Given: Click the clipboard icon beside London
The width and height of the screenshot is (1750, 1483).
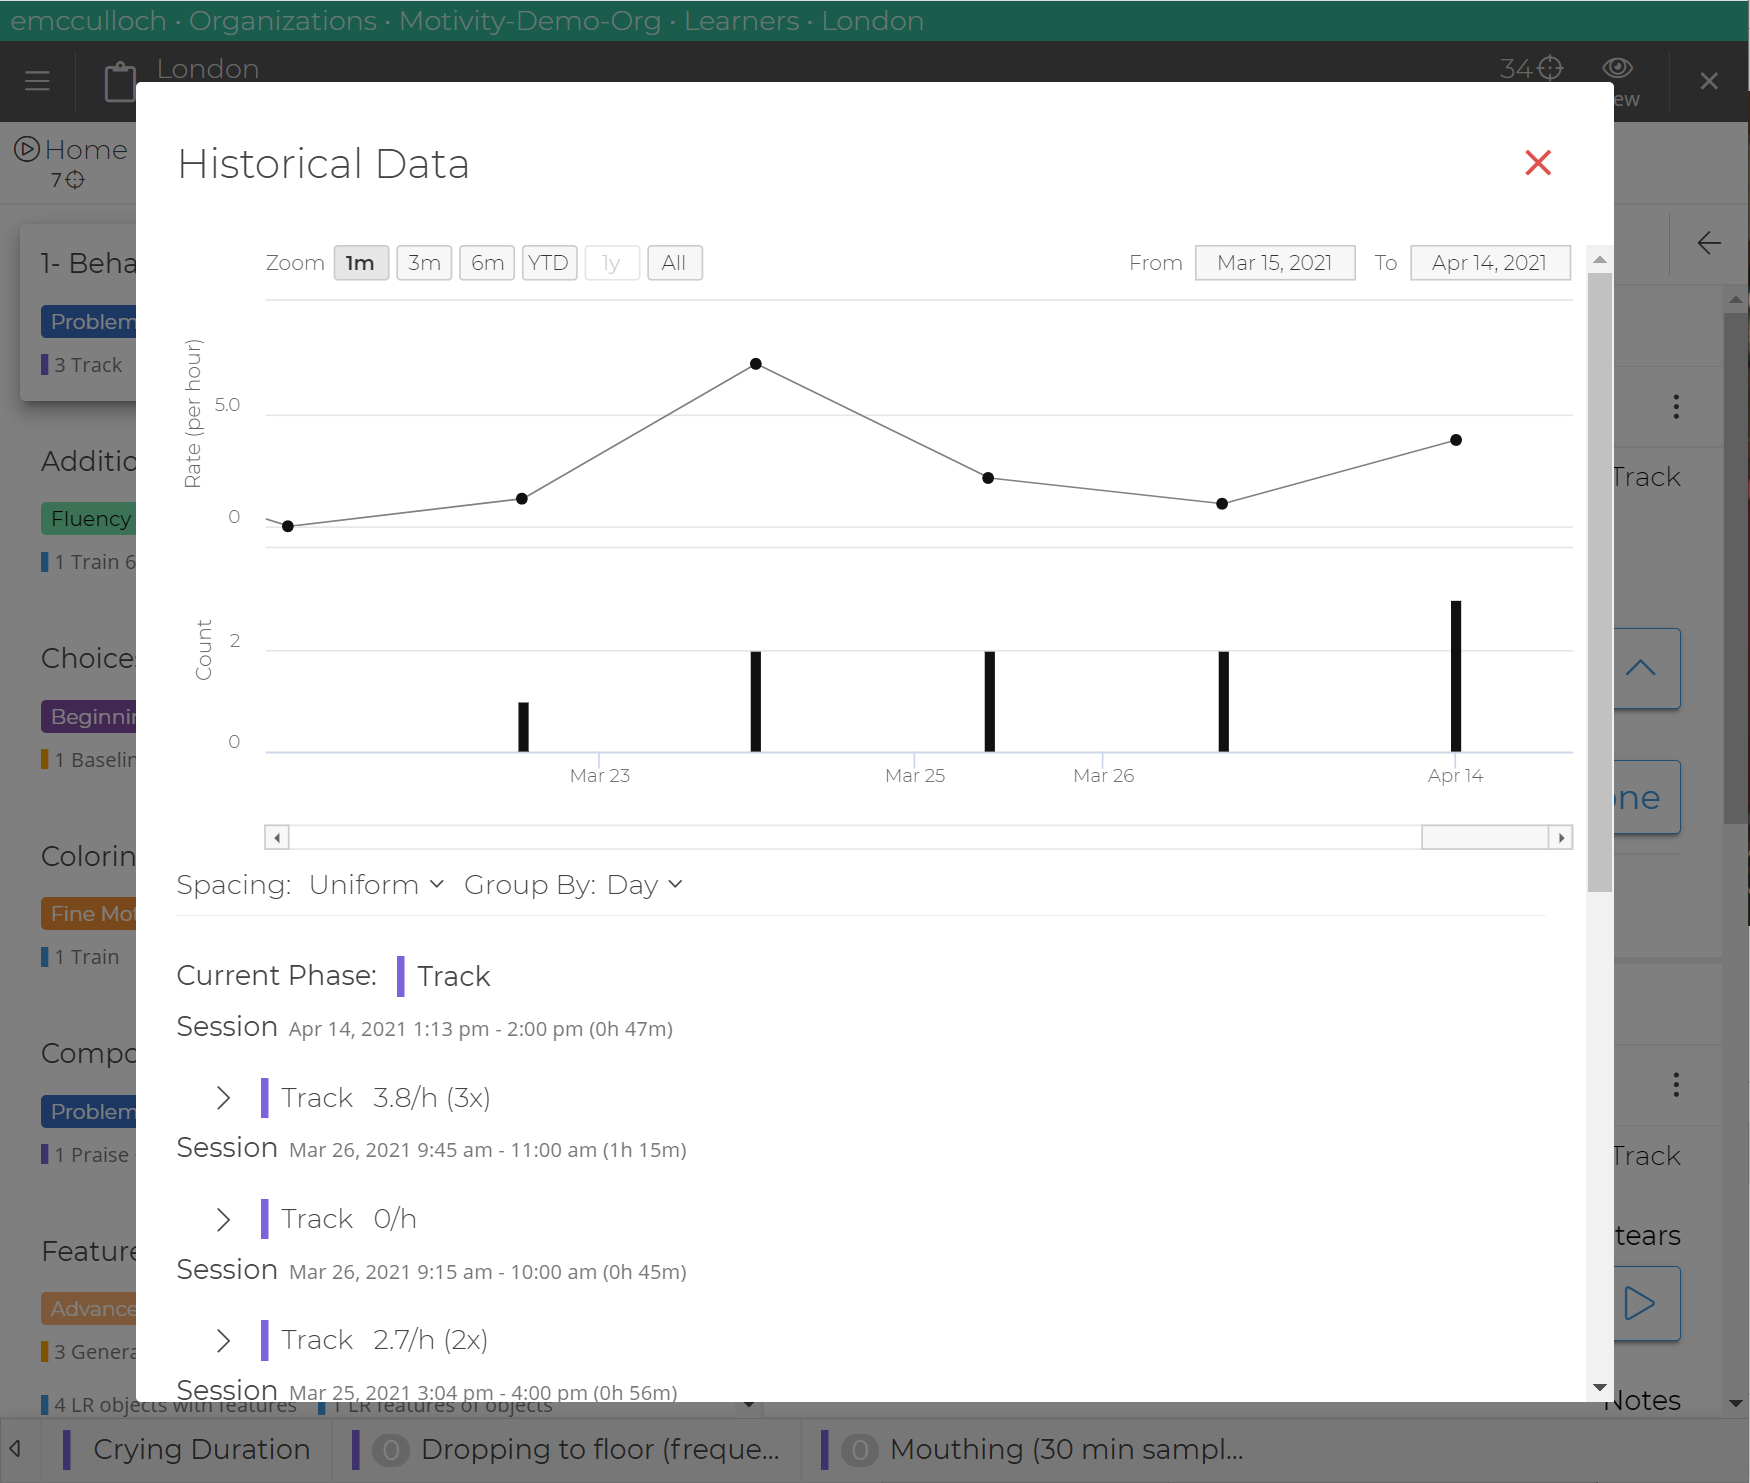Looking at the screenshot, I should coord(120,81).
